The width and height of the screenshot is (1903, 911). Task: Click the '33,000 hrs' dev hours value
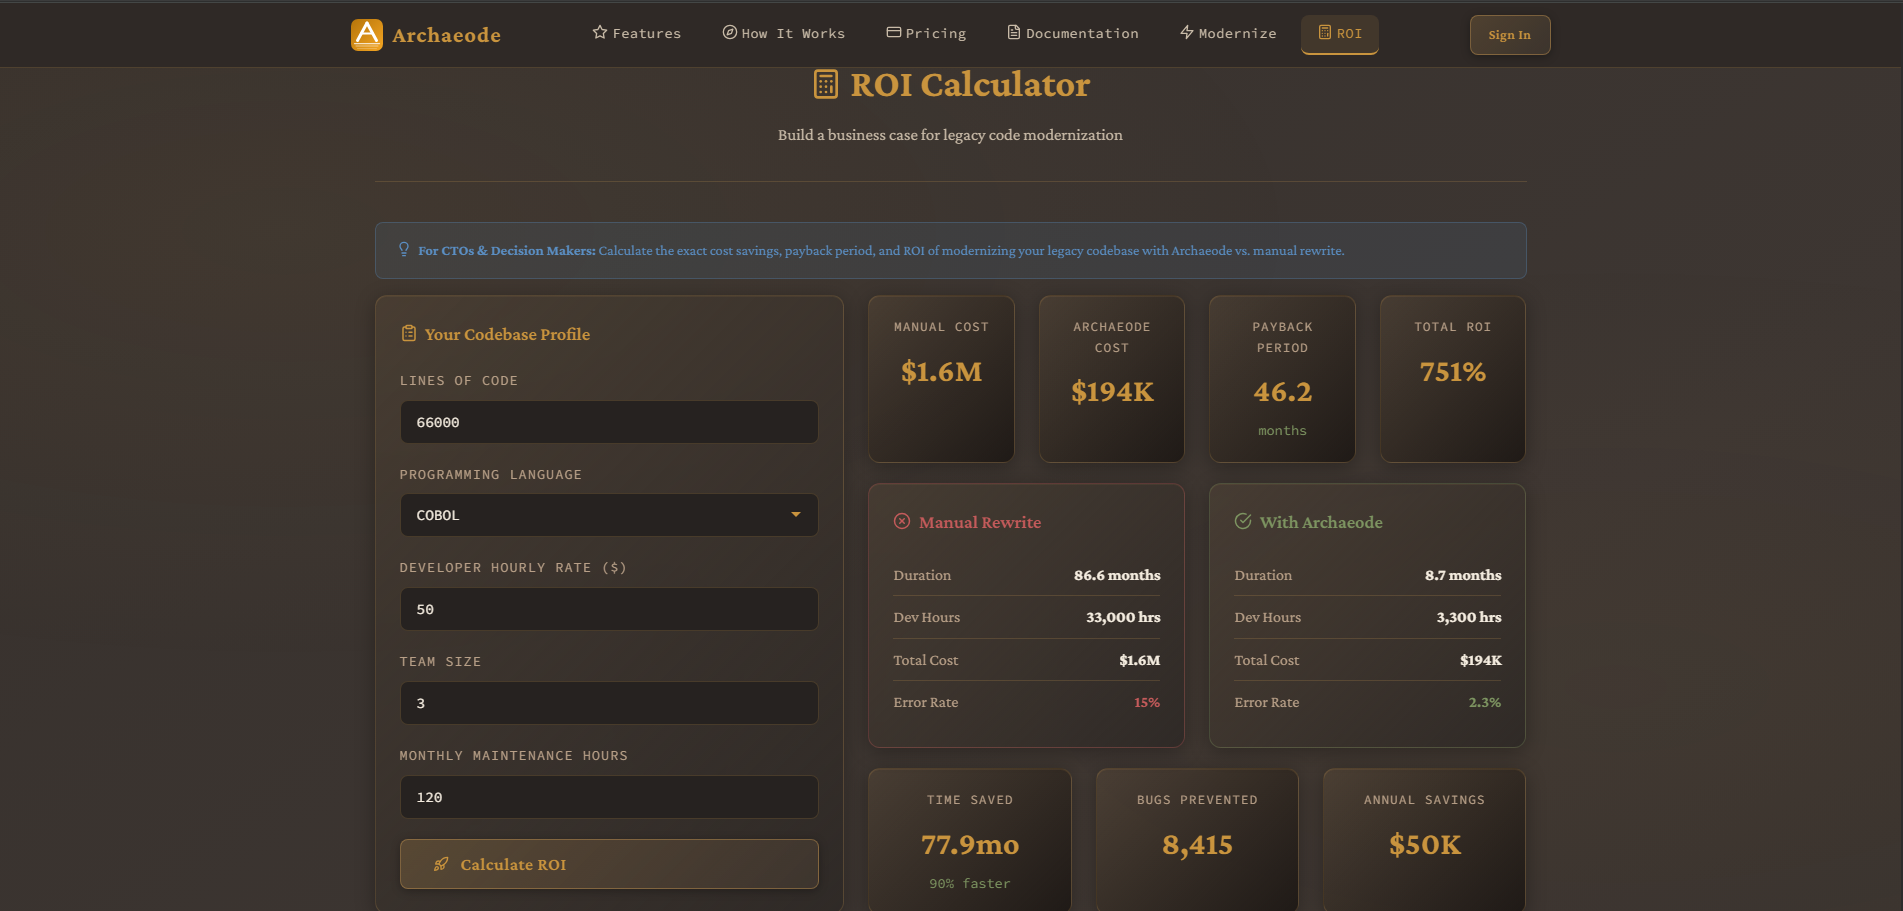click(1123, 617)
